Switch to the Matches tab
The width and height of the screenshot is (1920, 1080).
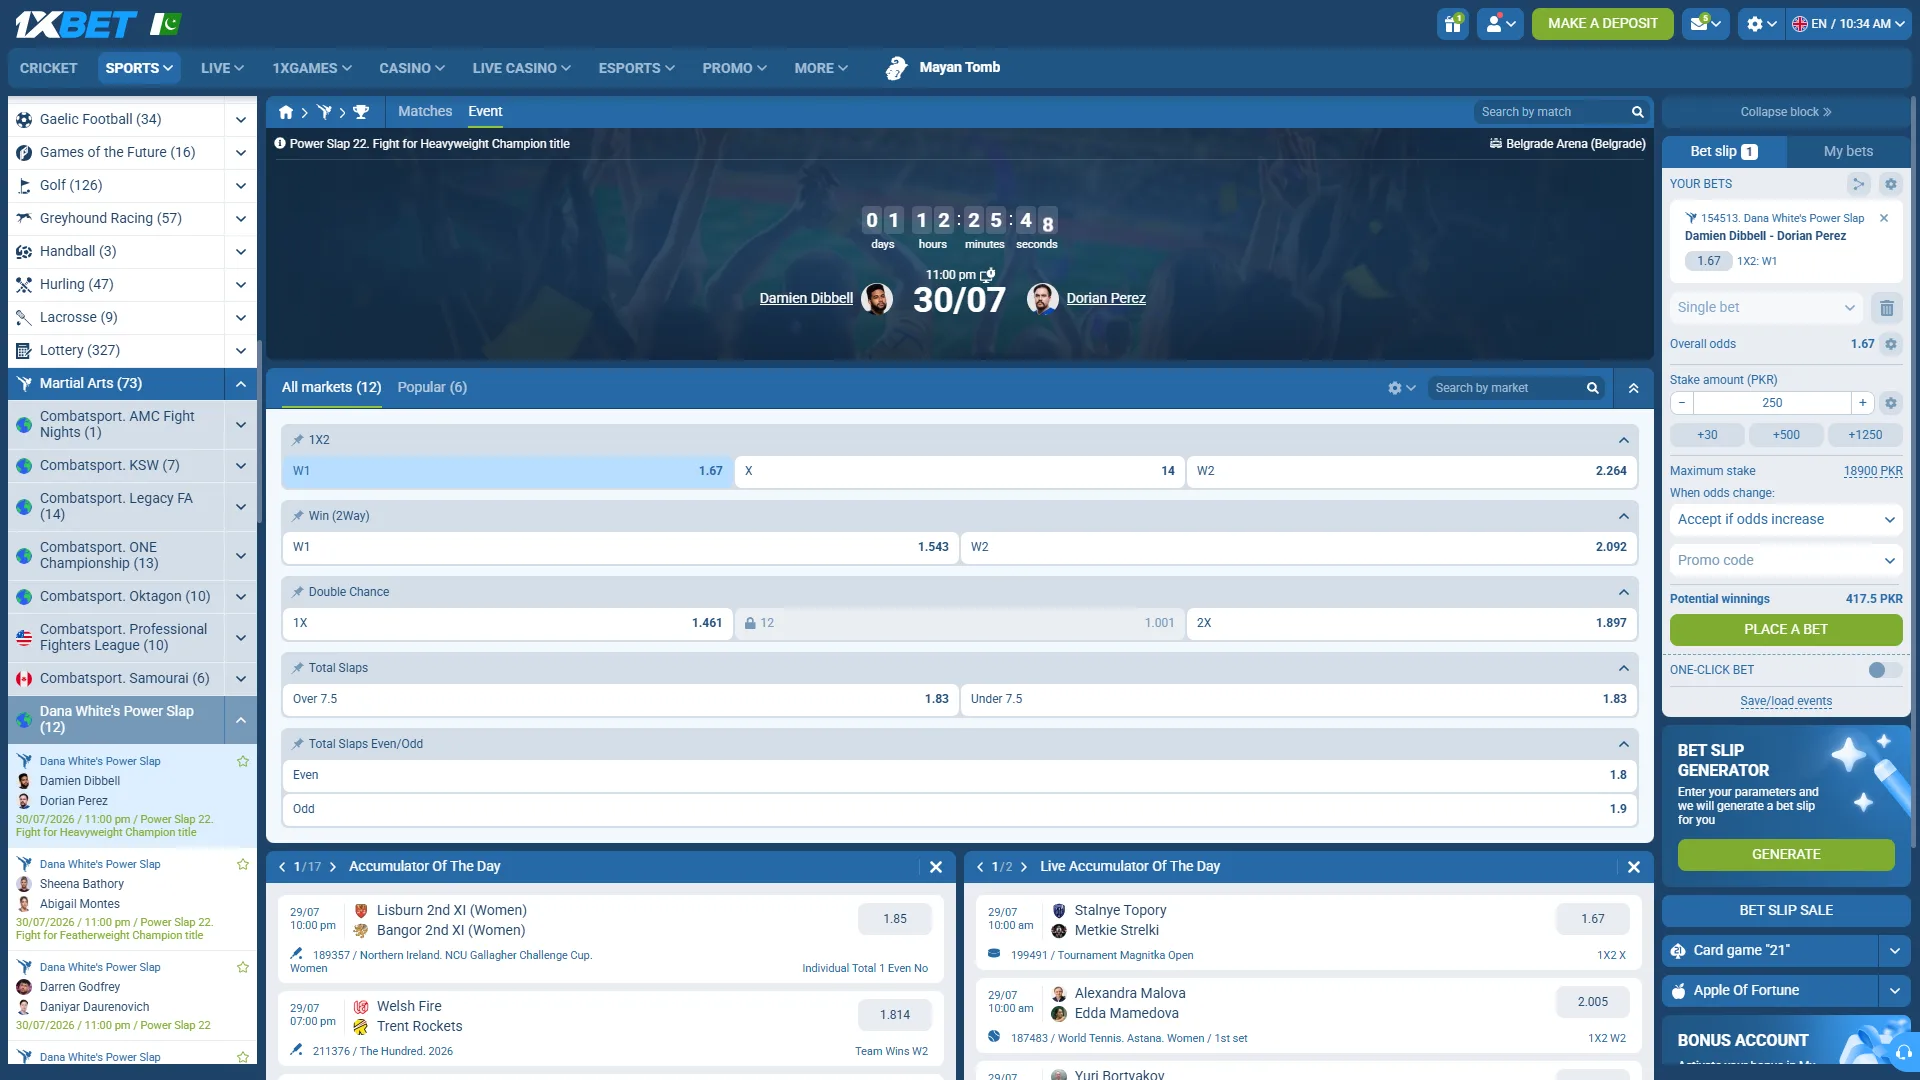click(x=425, y=112)
